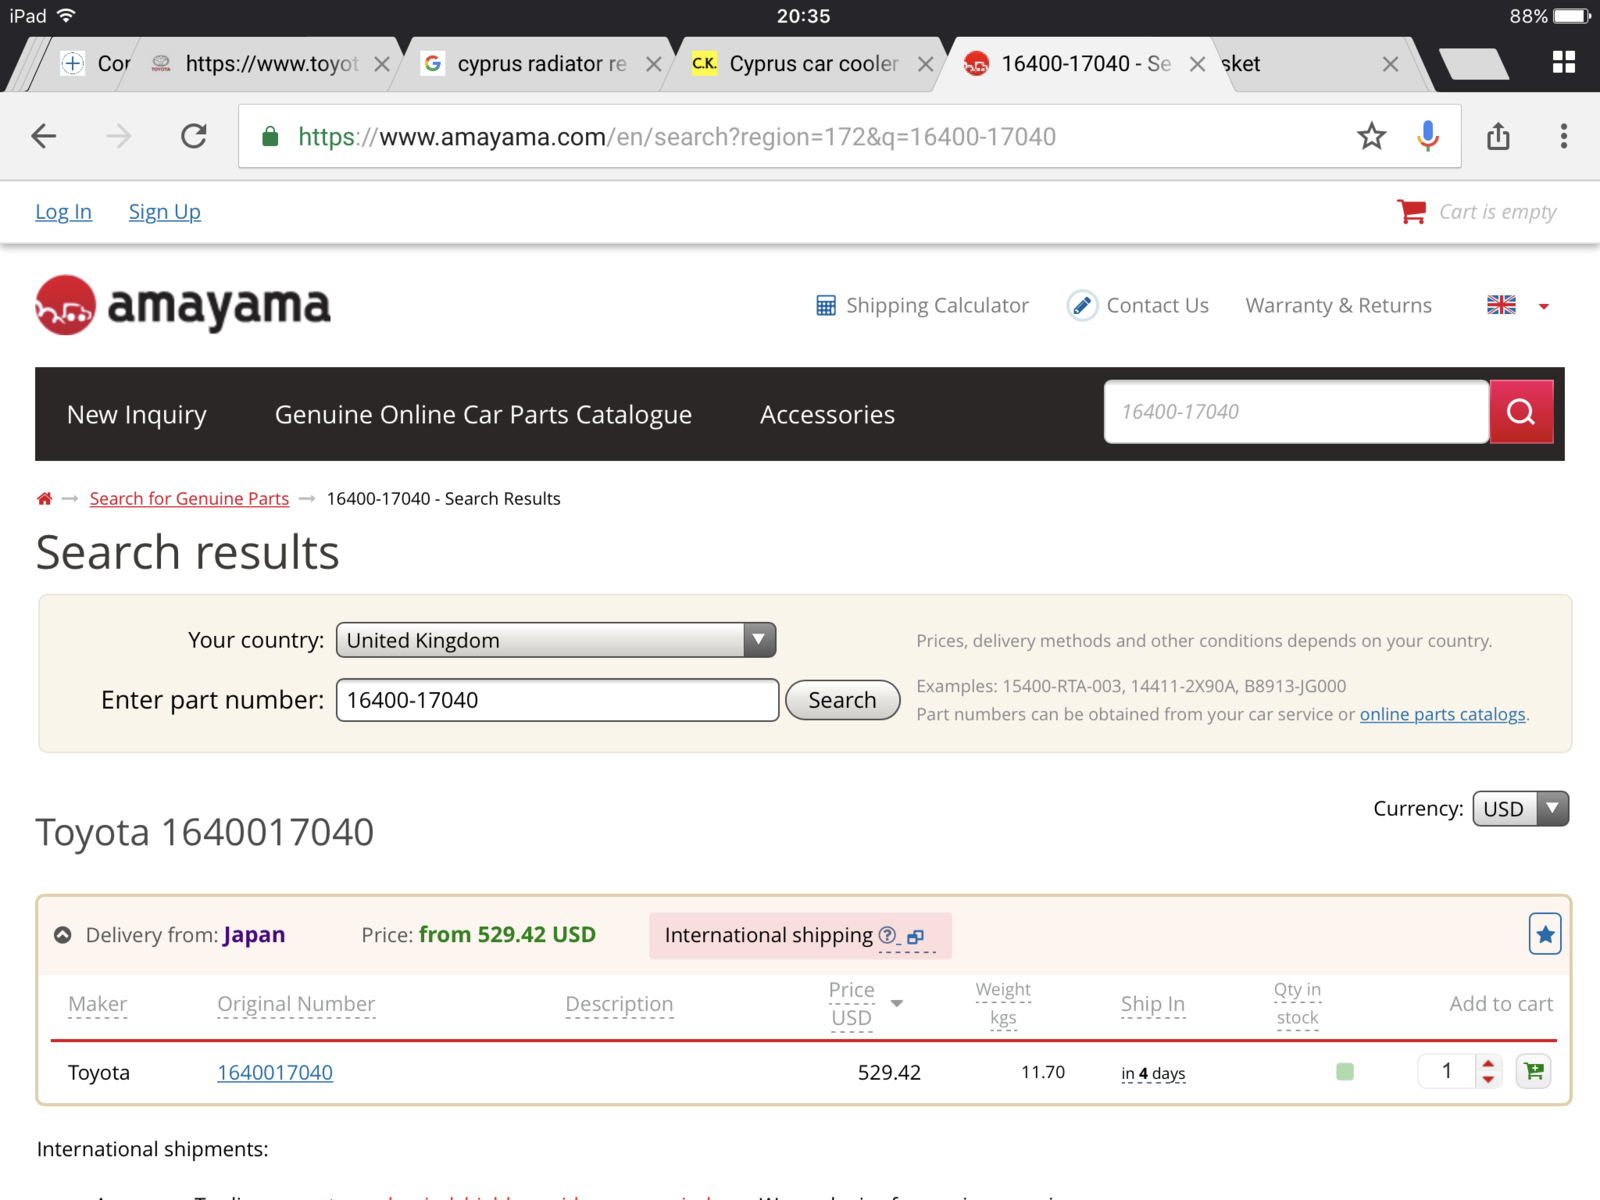Close the Cyprus car cooler tab
Screen dimensions: 1600x1200
coord(926,64)
